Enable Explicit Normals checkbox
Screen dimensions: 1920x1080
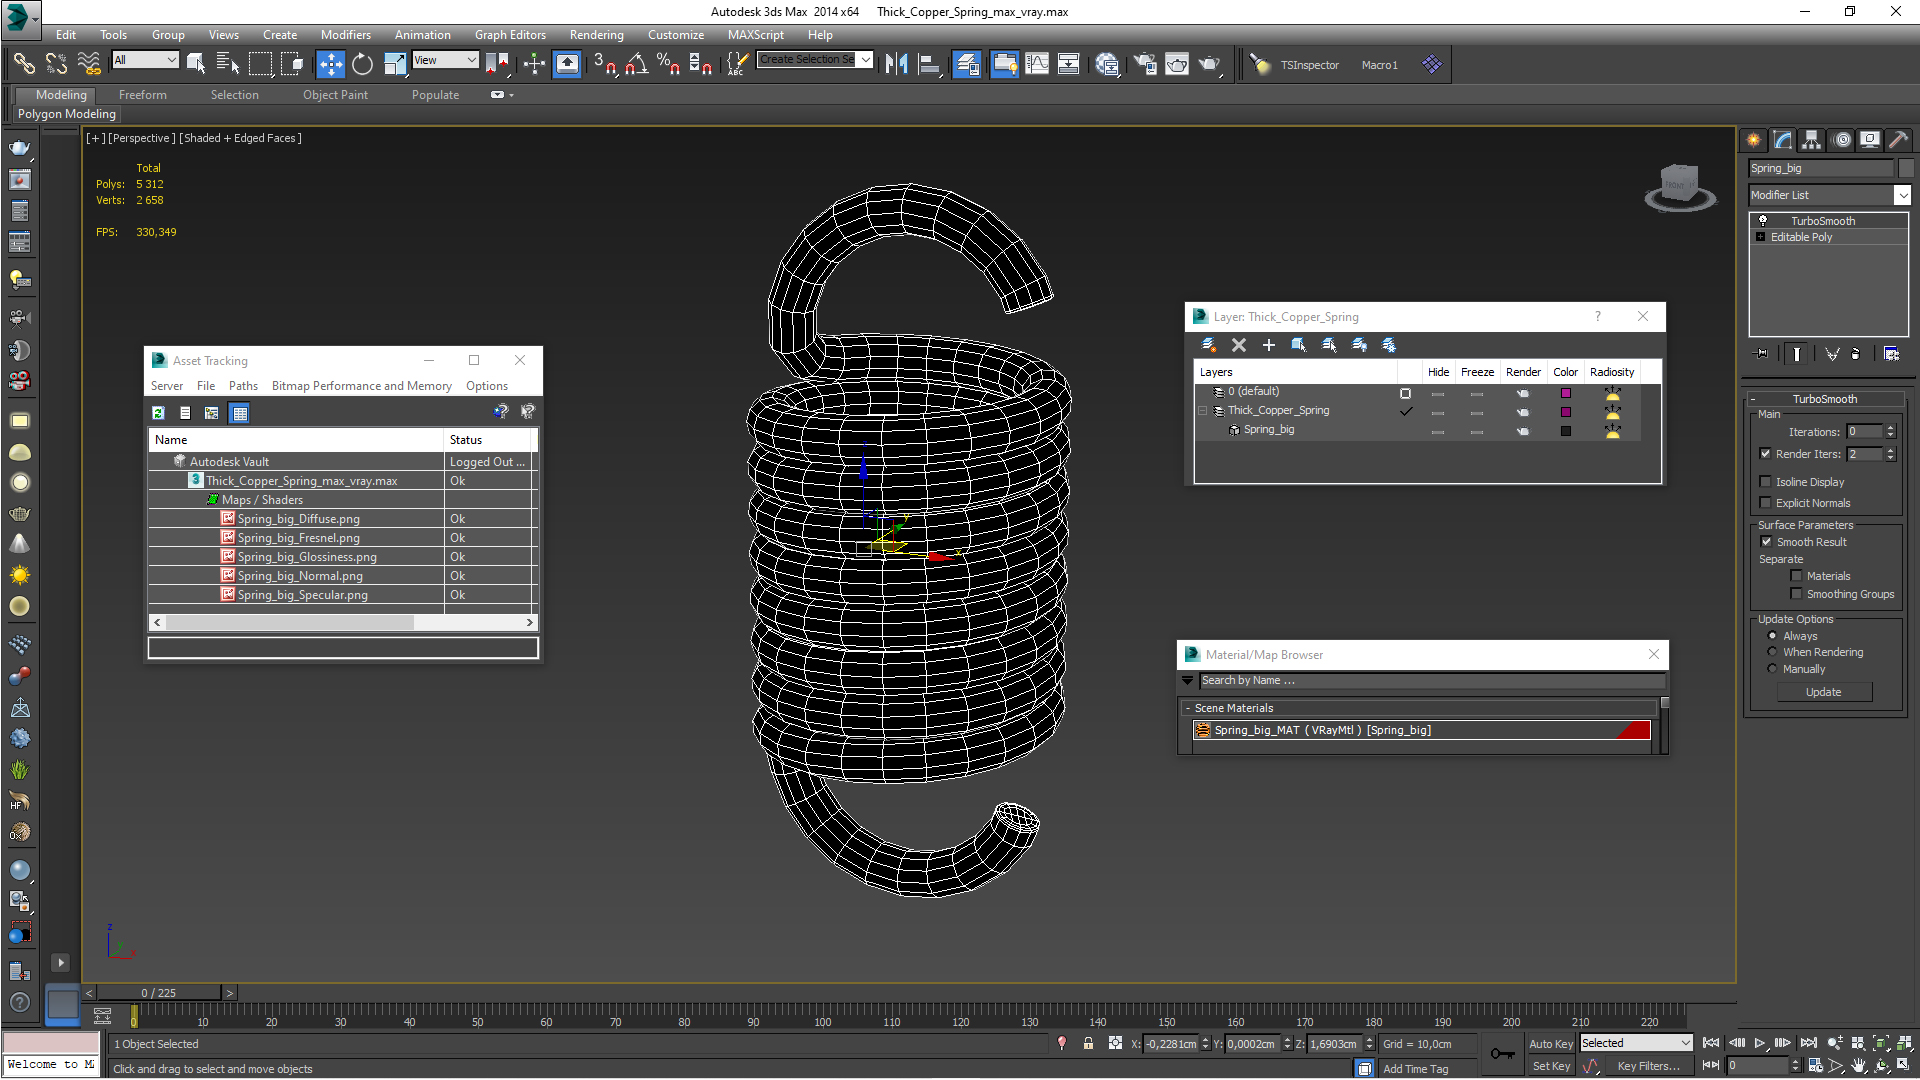[x=1766, y=503]
